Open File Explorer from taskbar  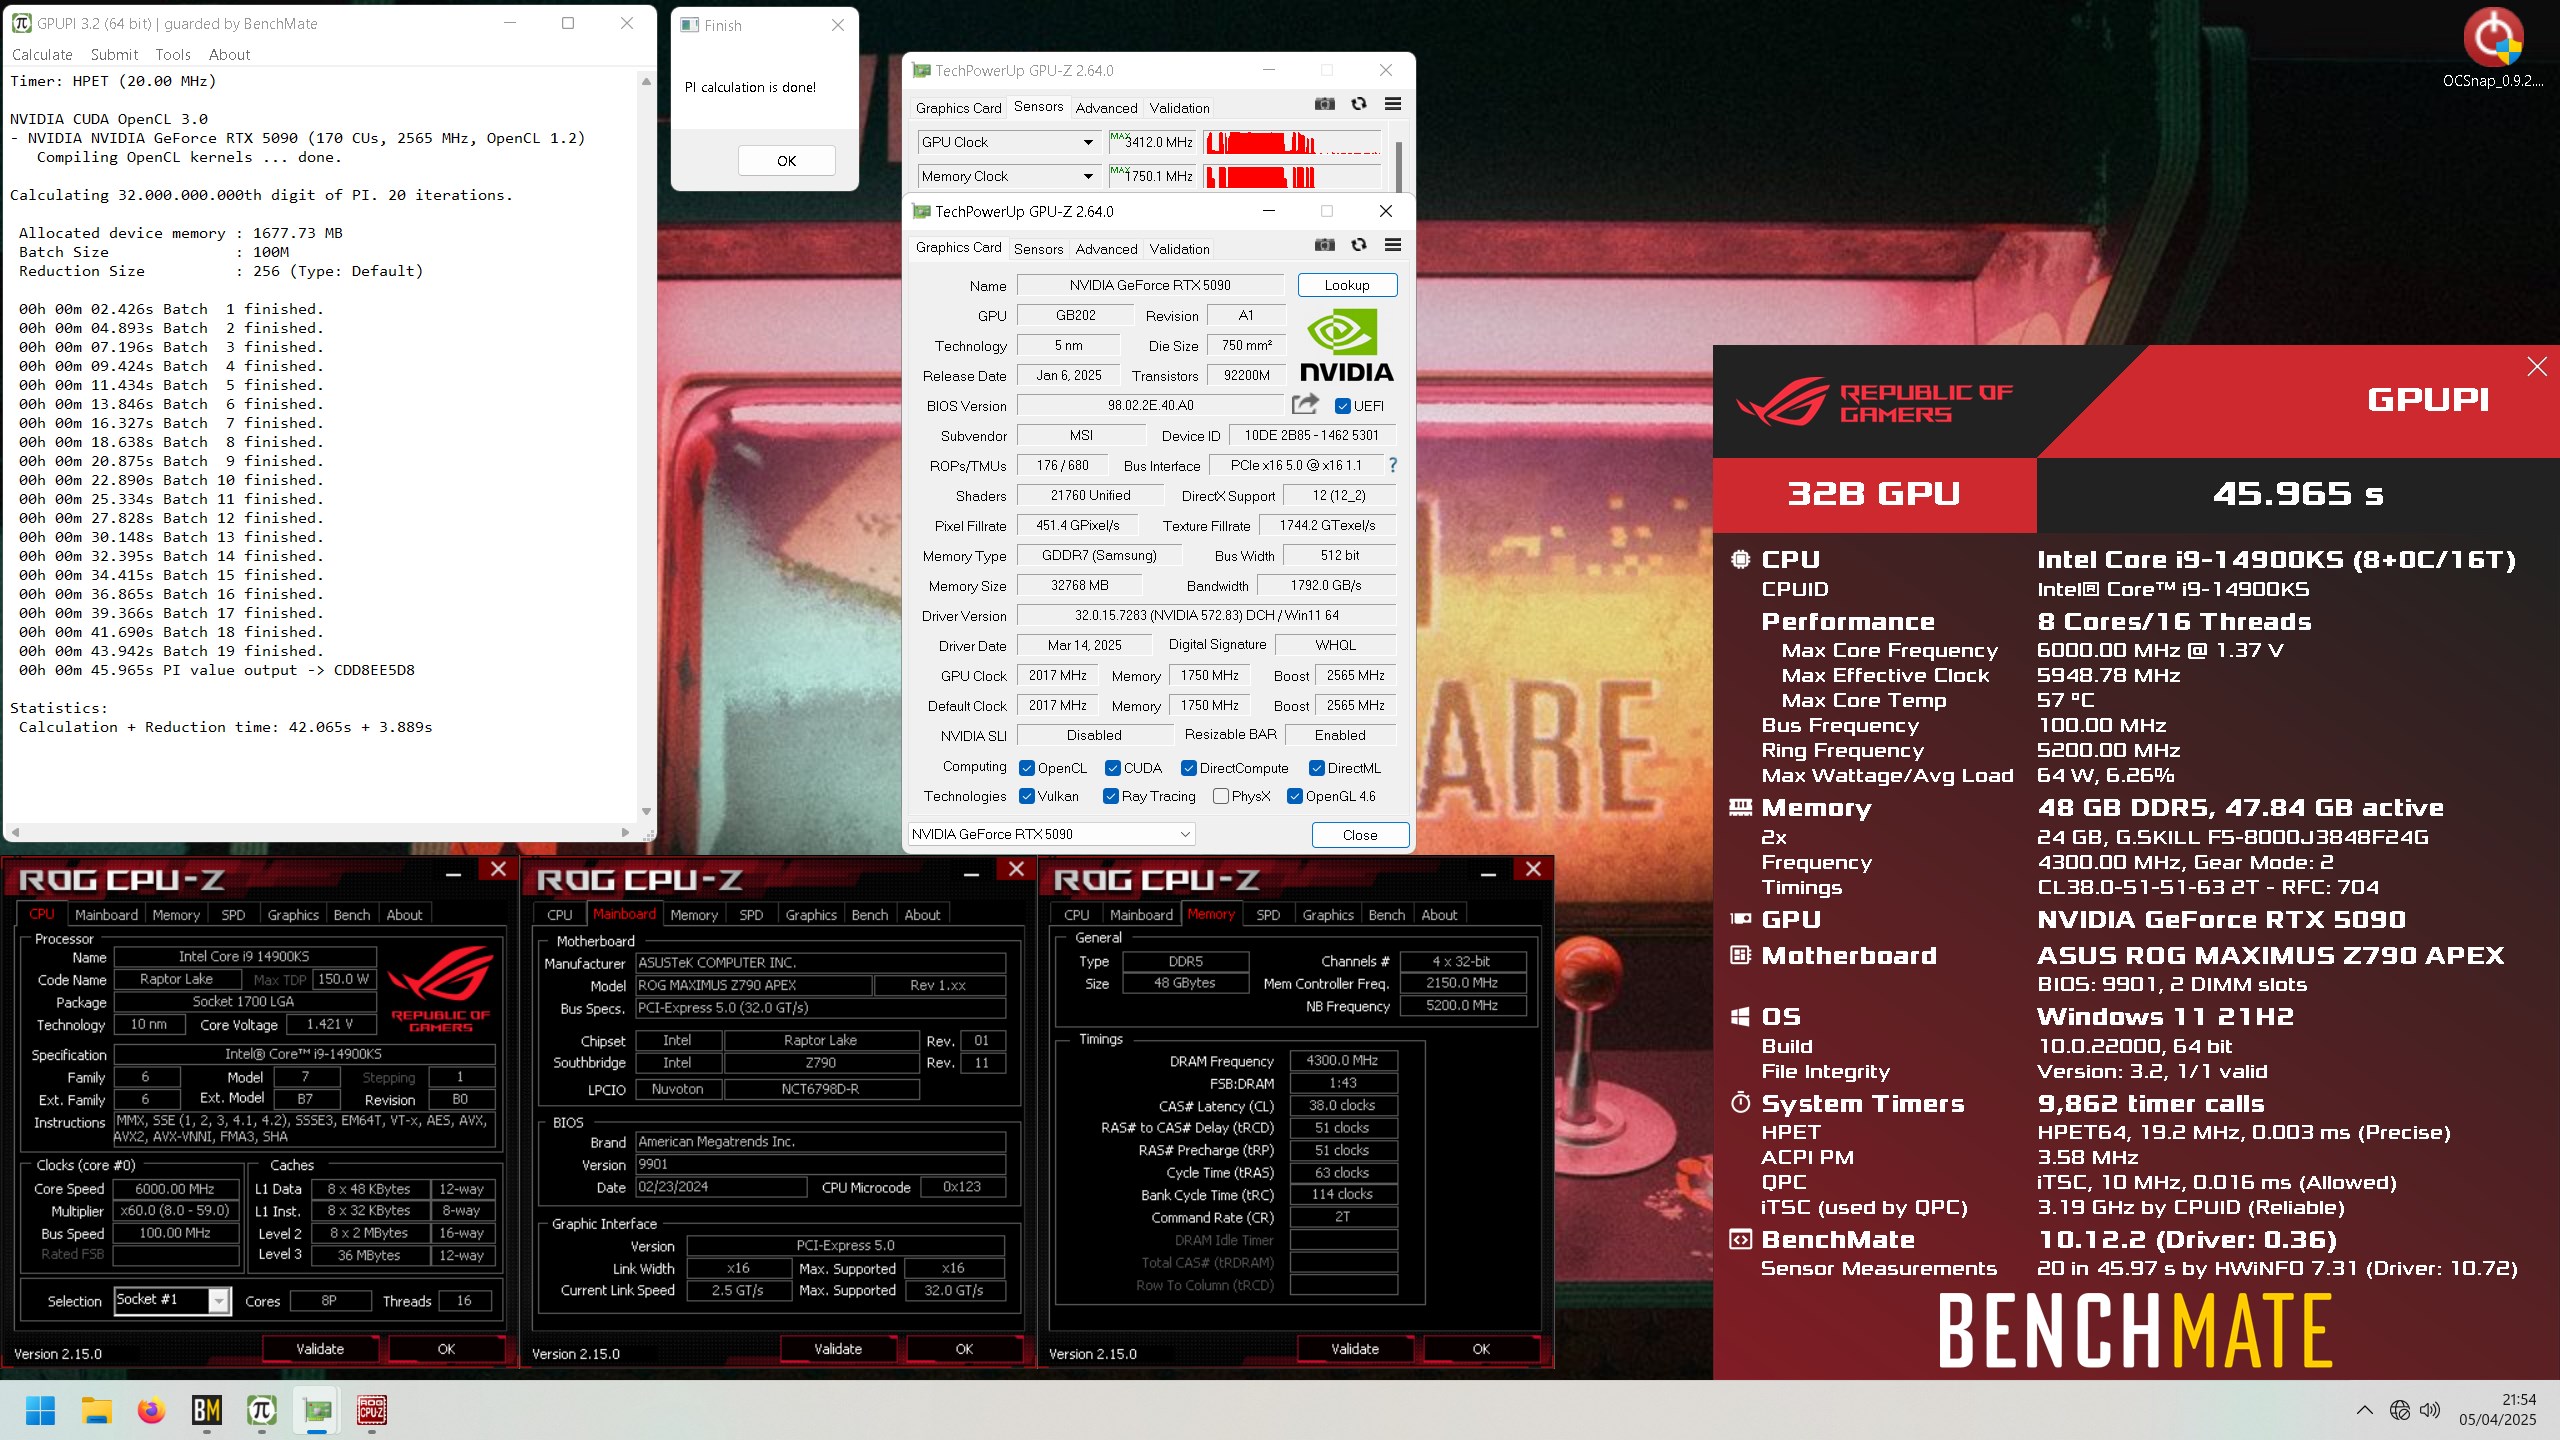click(97, 1411)
